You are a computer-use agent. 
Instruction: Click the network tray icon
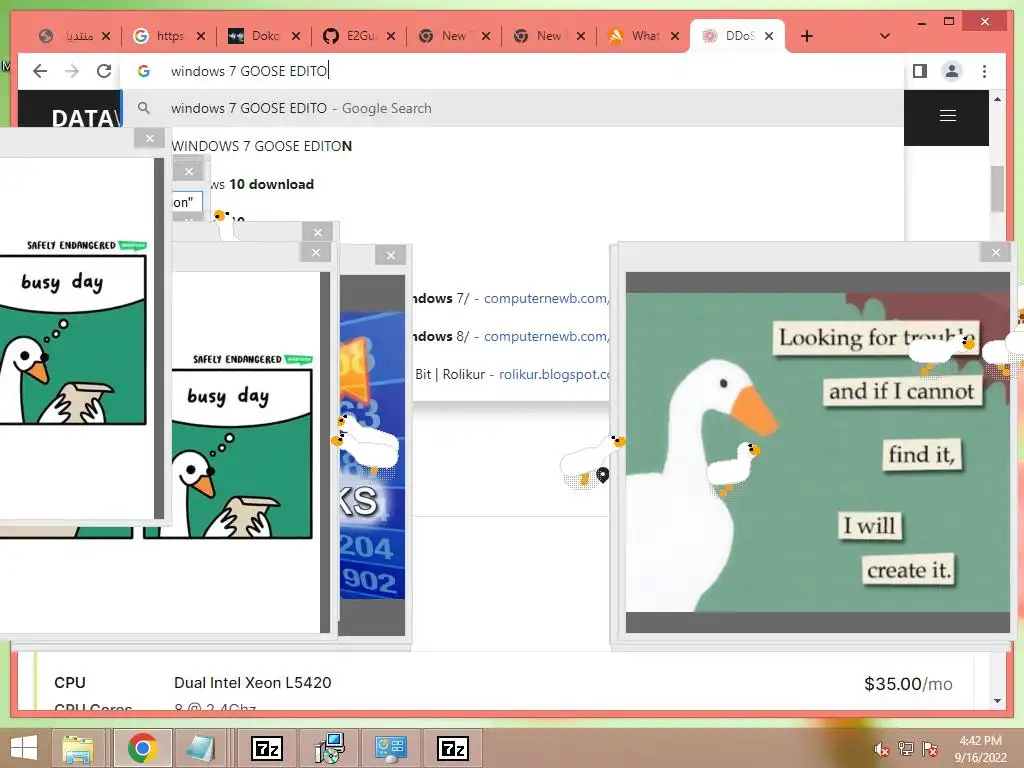click(x=906, y=748)
